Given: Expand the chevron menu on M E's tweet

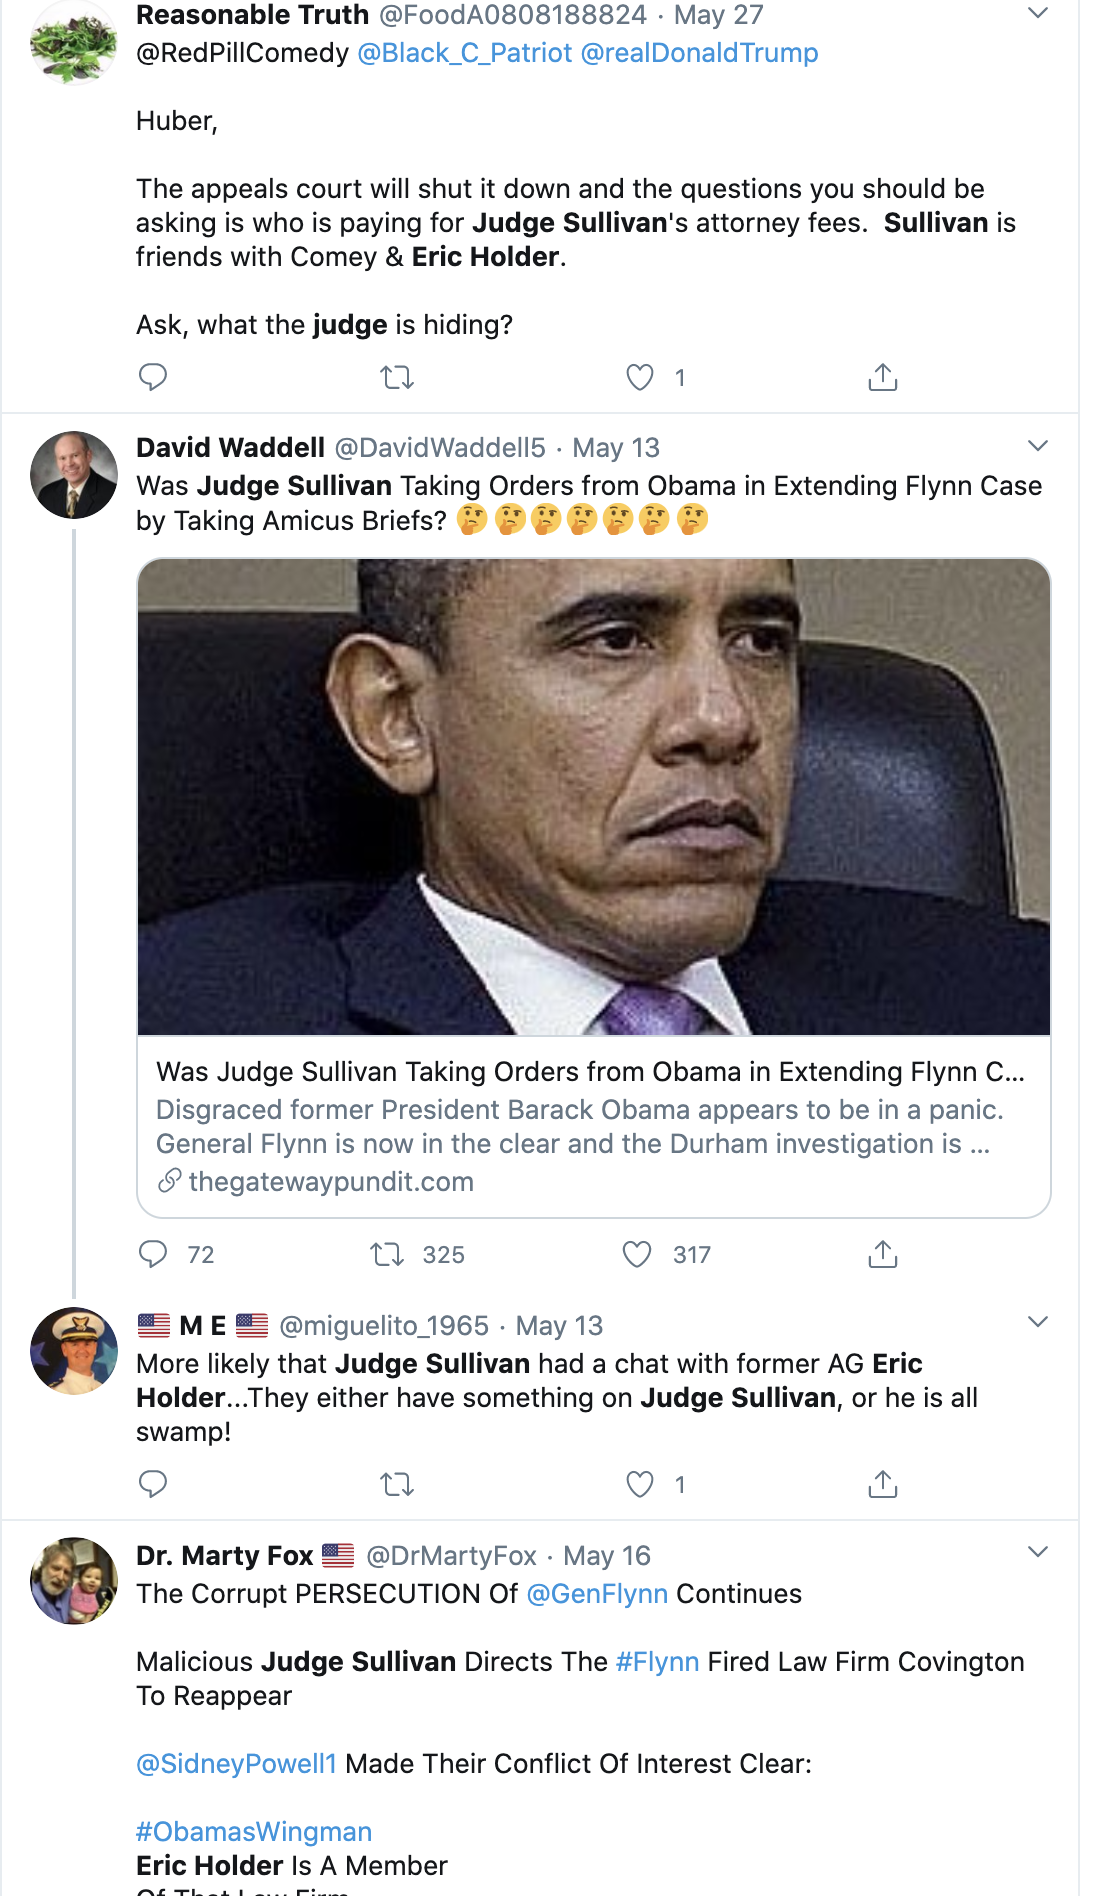Looking at the screenshot, I should [x=1038, y=1322].
